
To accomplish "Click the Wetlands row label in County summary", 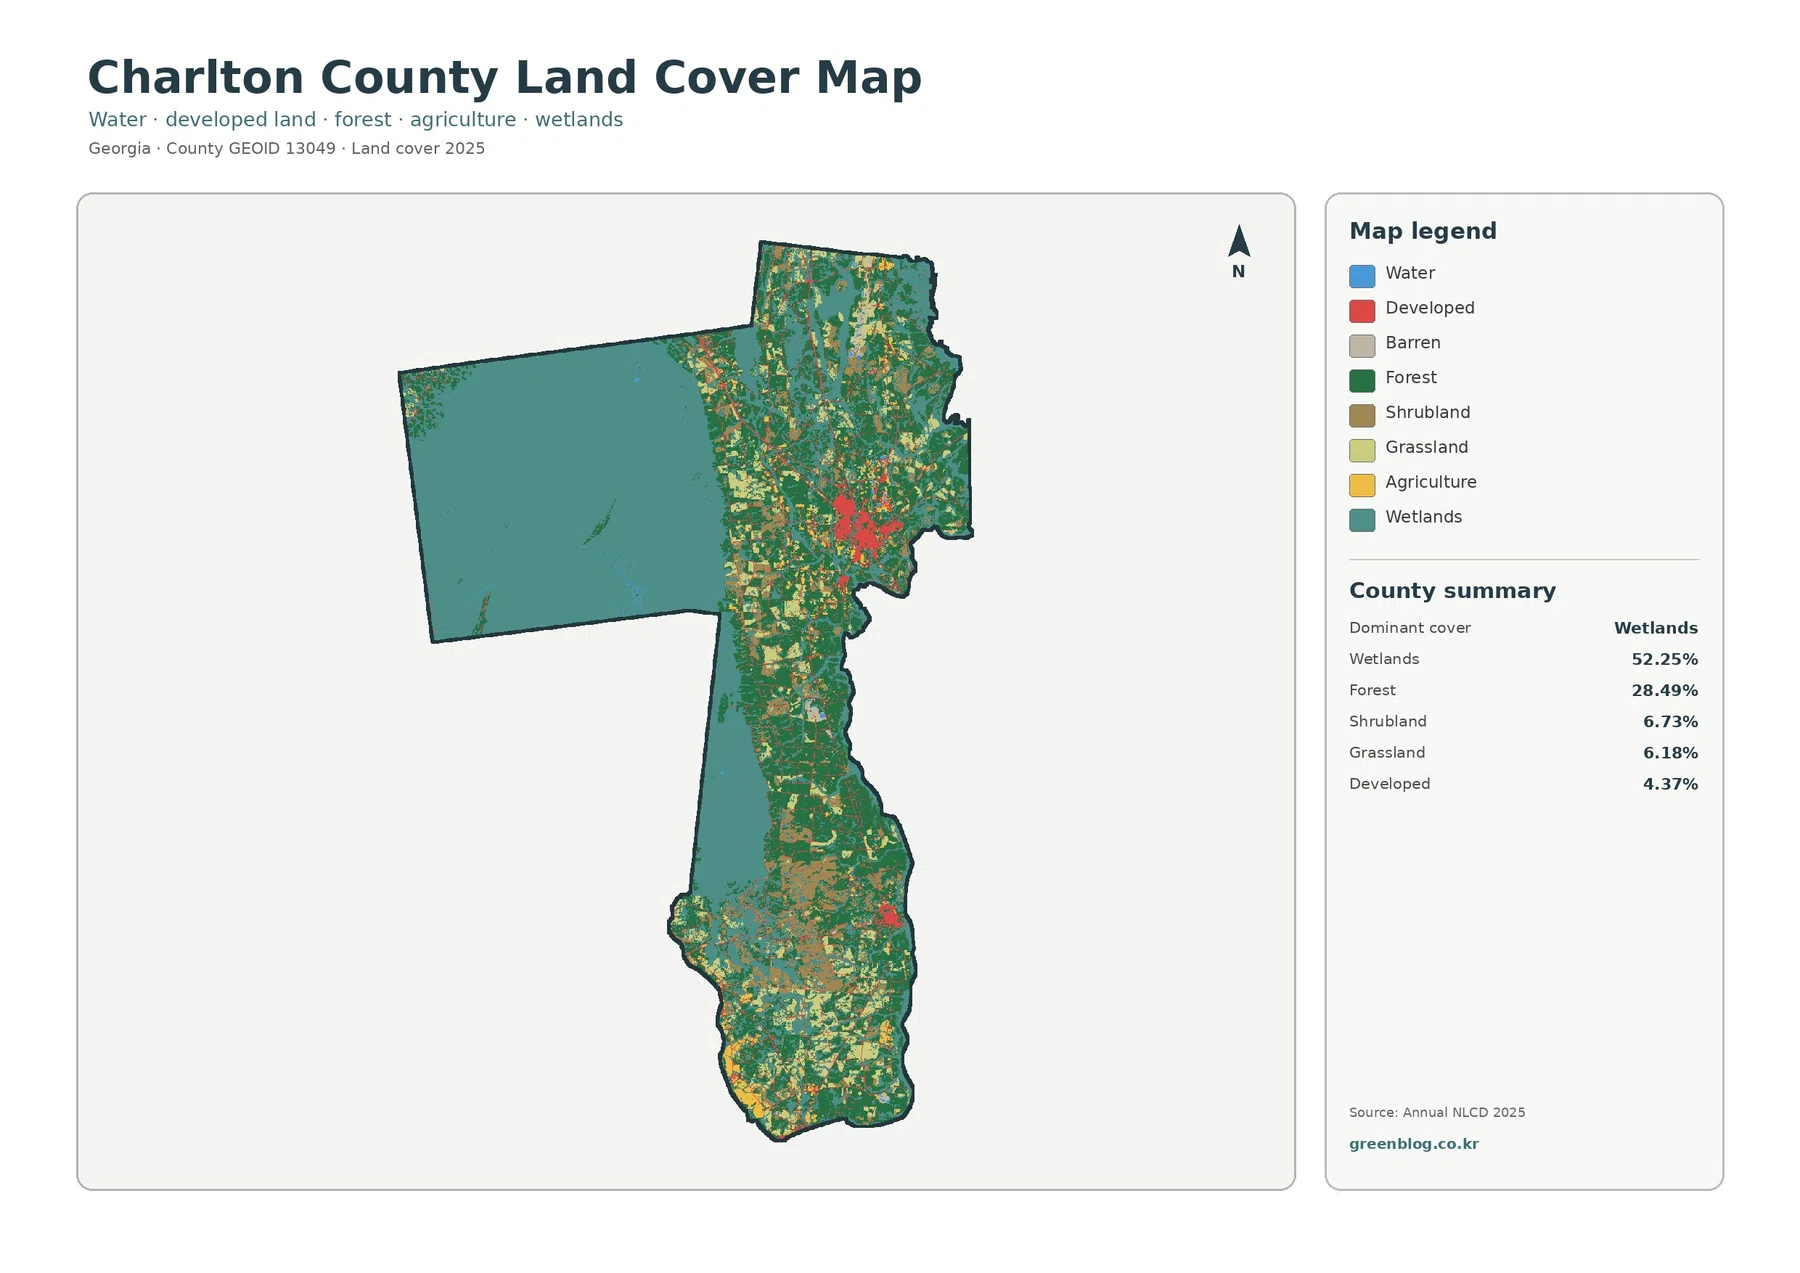I will (1383, 659).
